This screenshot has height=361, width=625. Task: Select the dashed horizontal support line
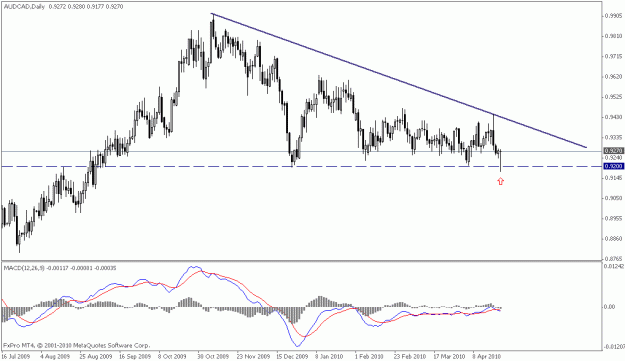(x=301, y=166)
